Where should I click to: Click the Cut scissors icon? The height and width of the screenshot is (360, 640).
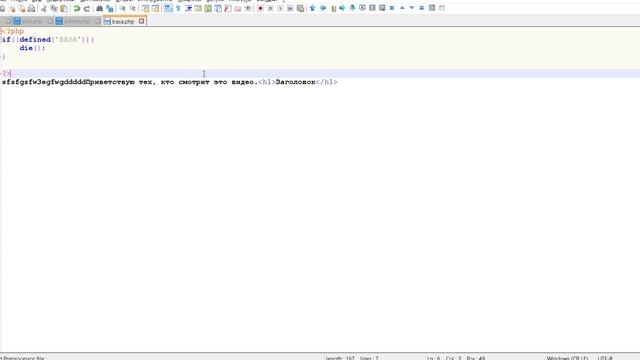tap(44, 8)
